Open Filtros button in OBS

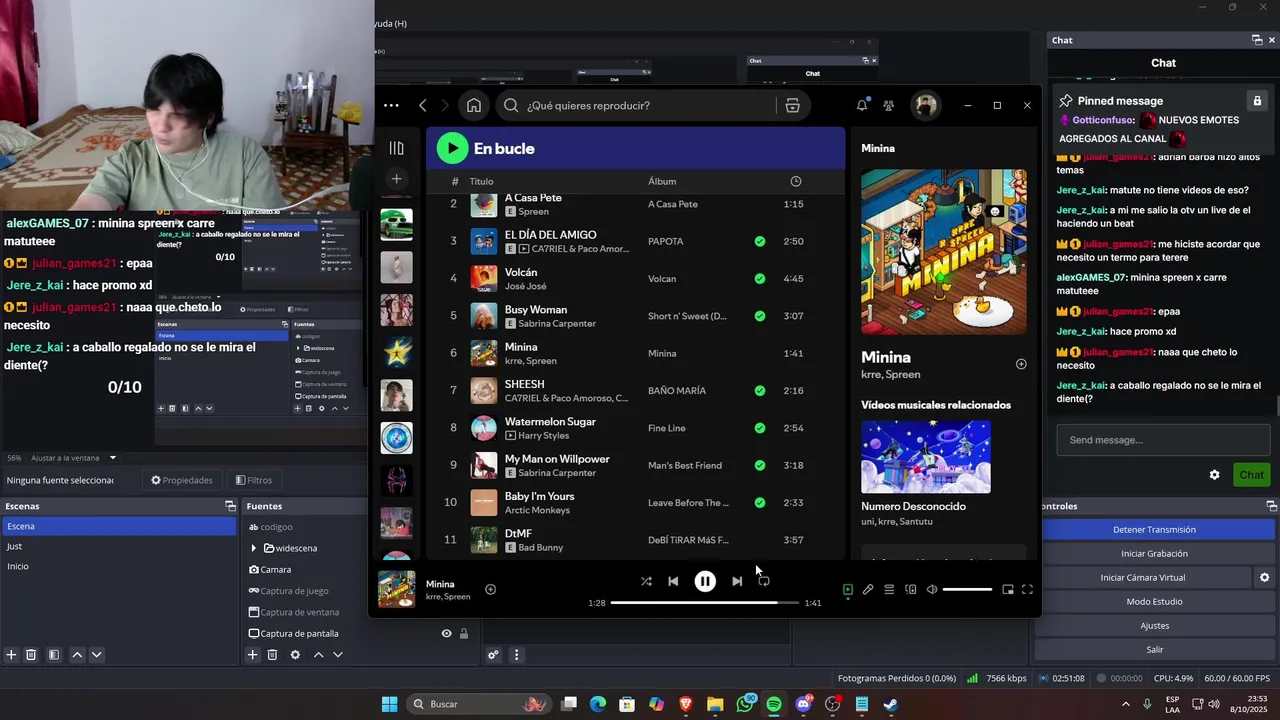click(253, 480)
